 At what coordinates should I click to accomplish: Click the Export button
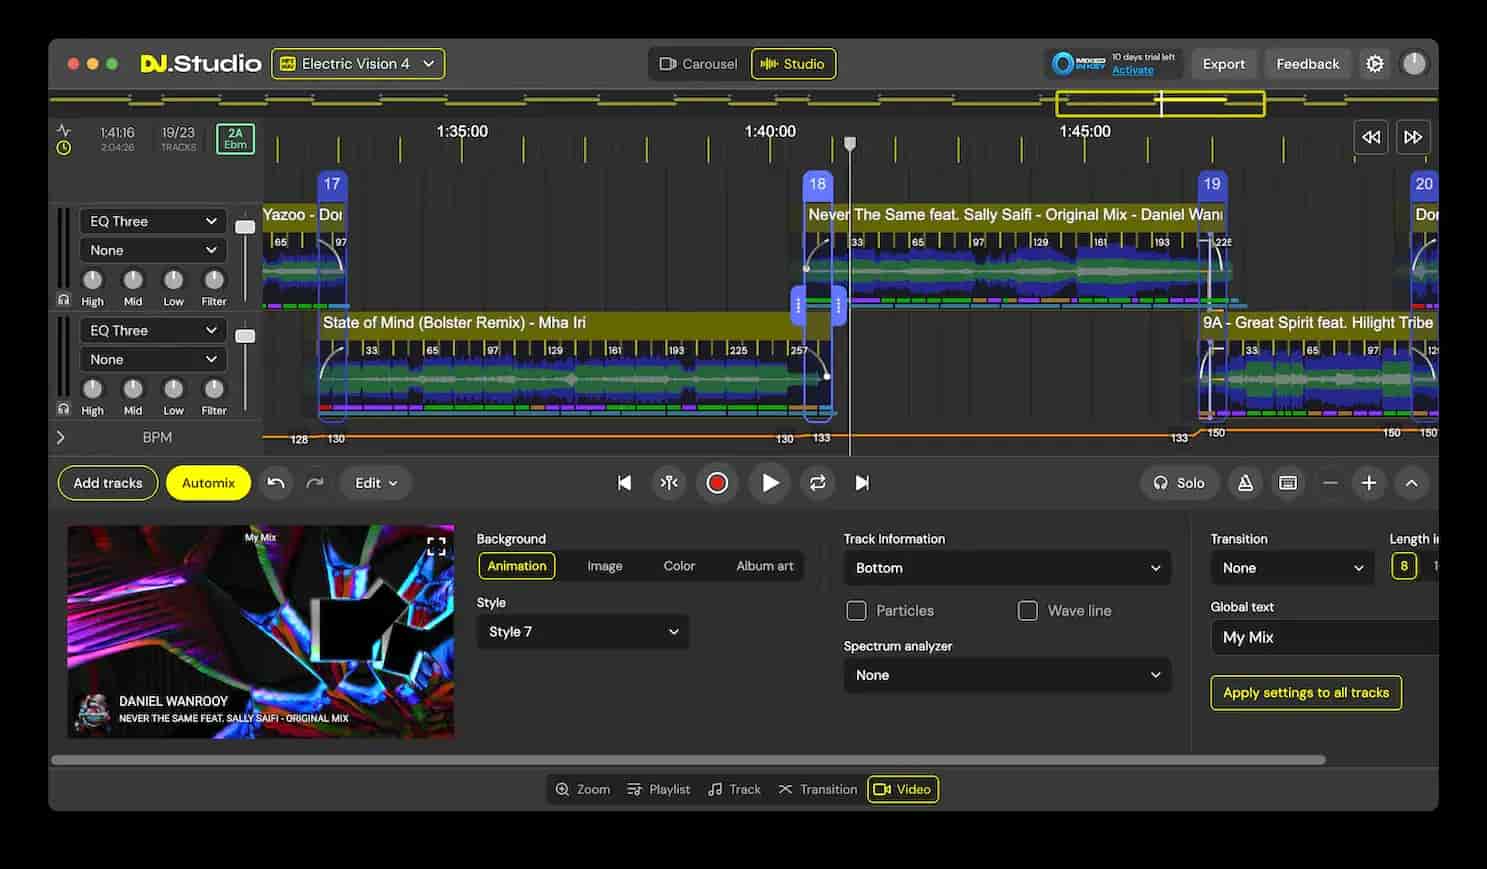tap(1223, 63)
